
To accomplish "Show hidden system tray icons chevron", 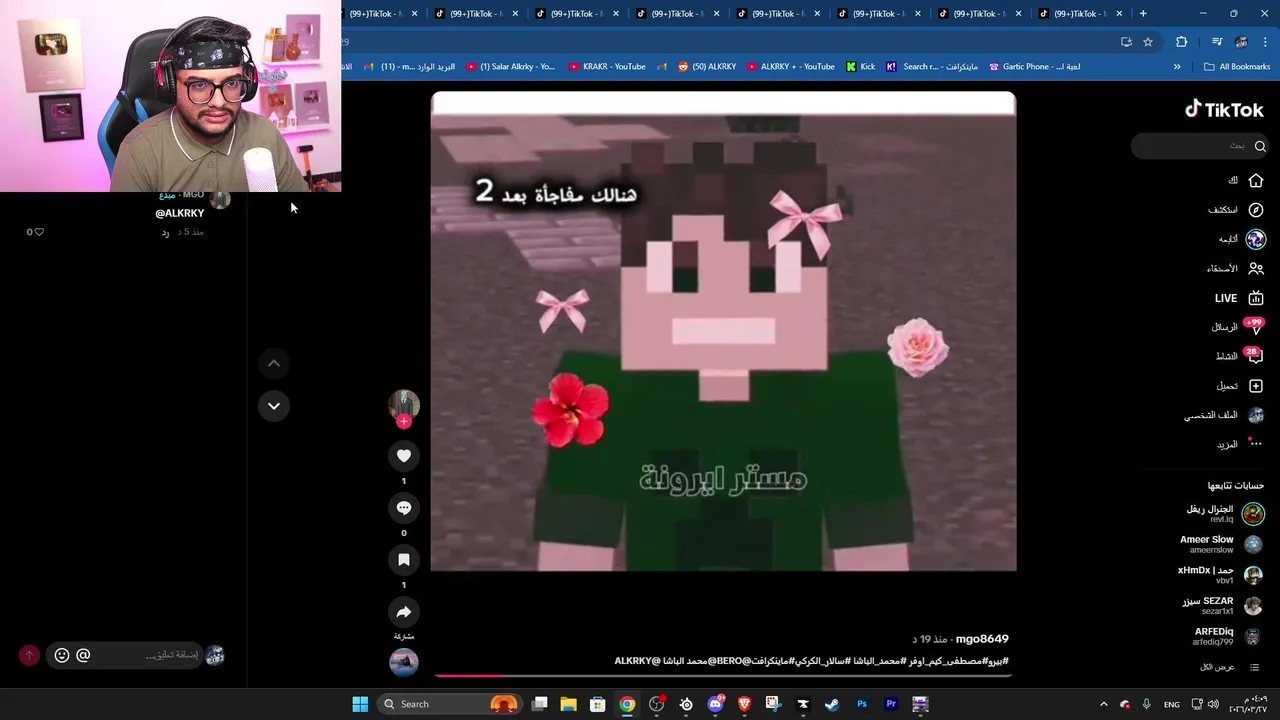I will [1104, 704].
